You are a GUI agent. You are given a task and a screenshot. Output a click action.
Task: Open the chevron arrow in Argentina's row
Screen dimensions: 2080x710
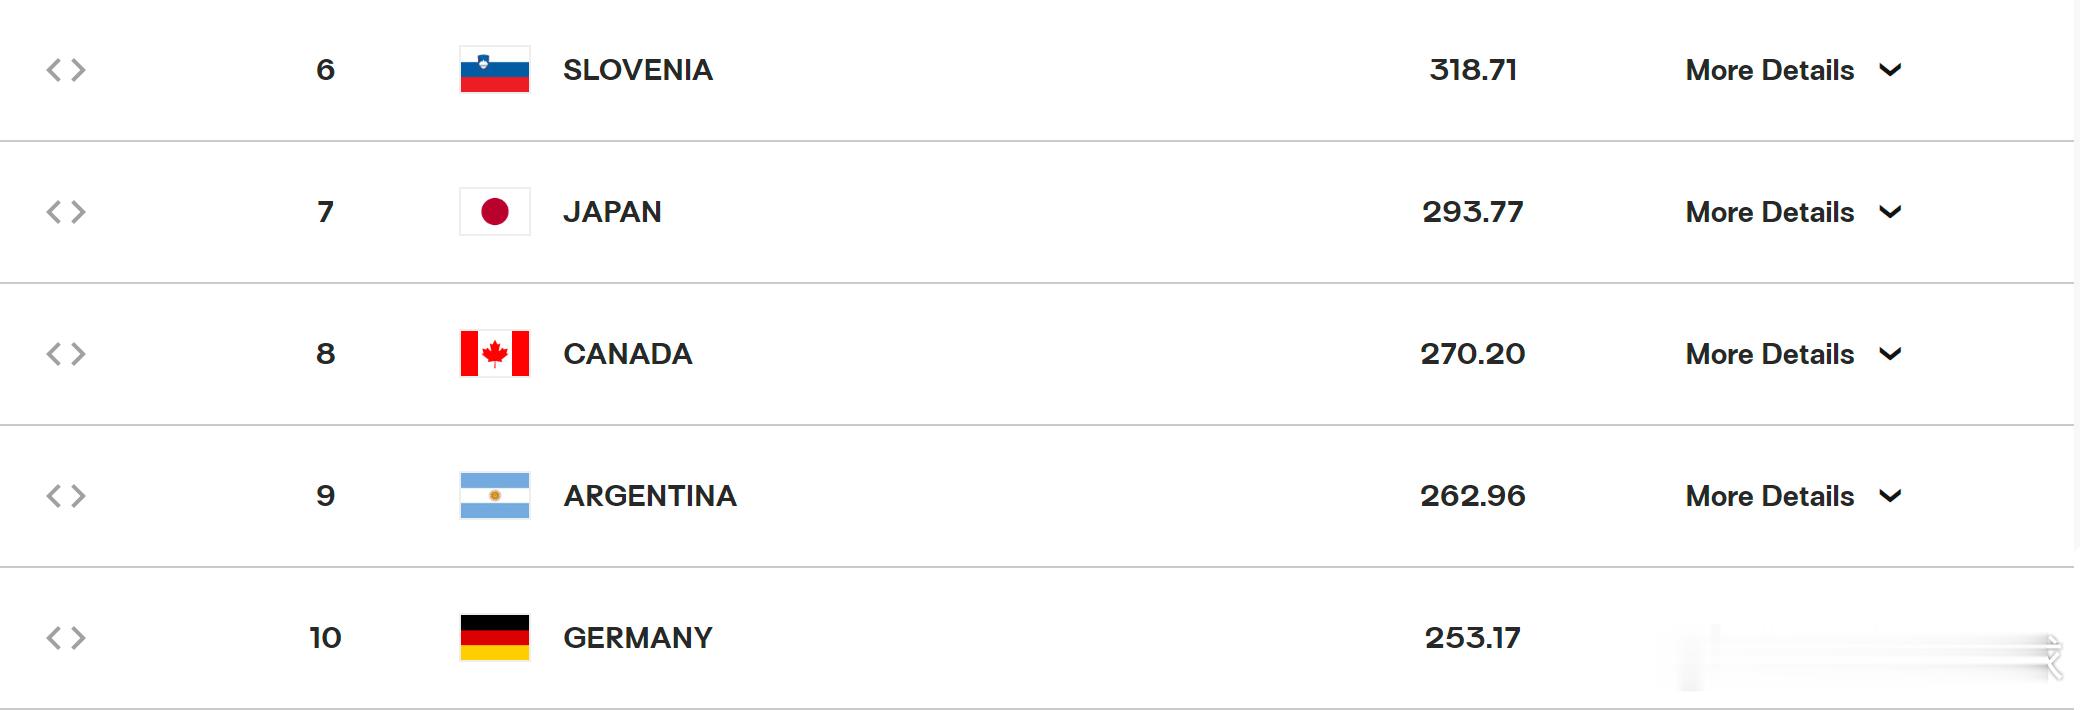click(1890, 496)
